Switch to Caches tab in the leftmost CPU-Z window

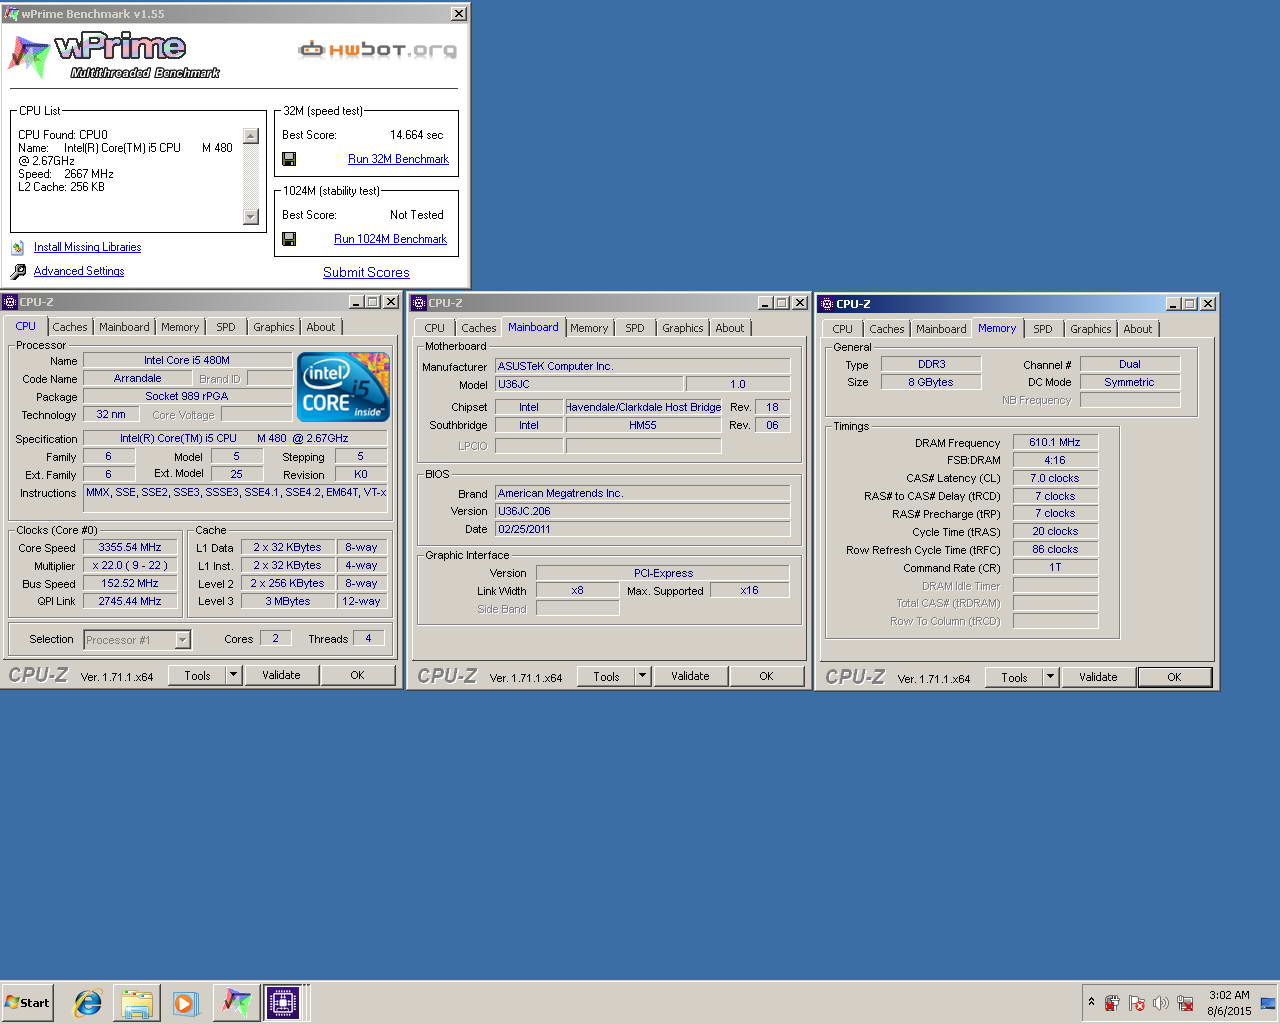70,327
